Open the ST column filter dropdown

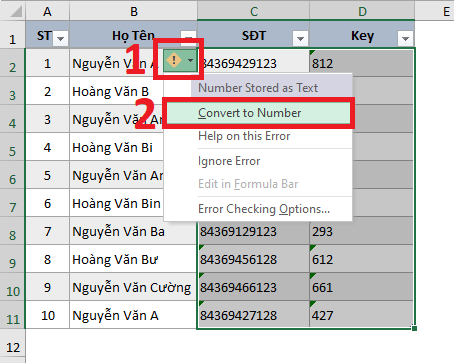click(61, 38)
